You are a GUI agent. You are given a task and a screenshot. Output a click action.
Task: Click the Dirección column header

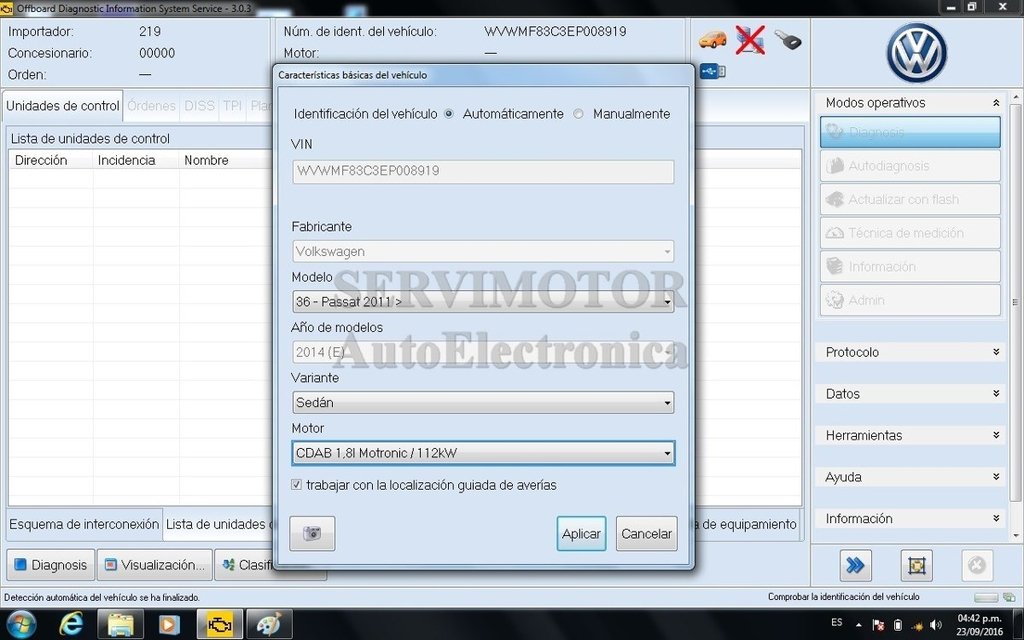(51, 160)
